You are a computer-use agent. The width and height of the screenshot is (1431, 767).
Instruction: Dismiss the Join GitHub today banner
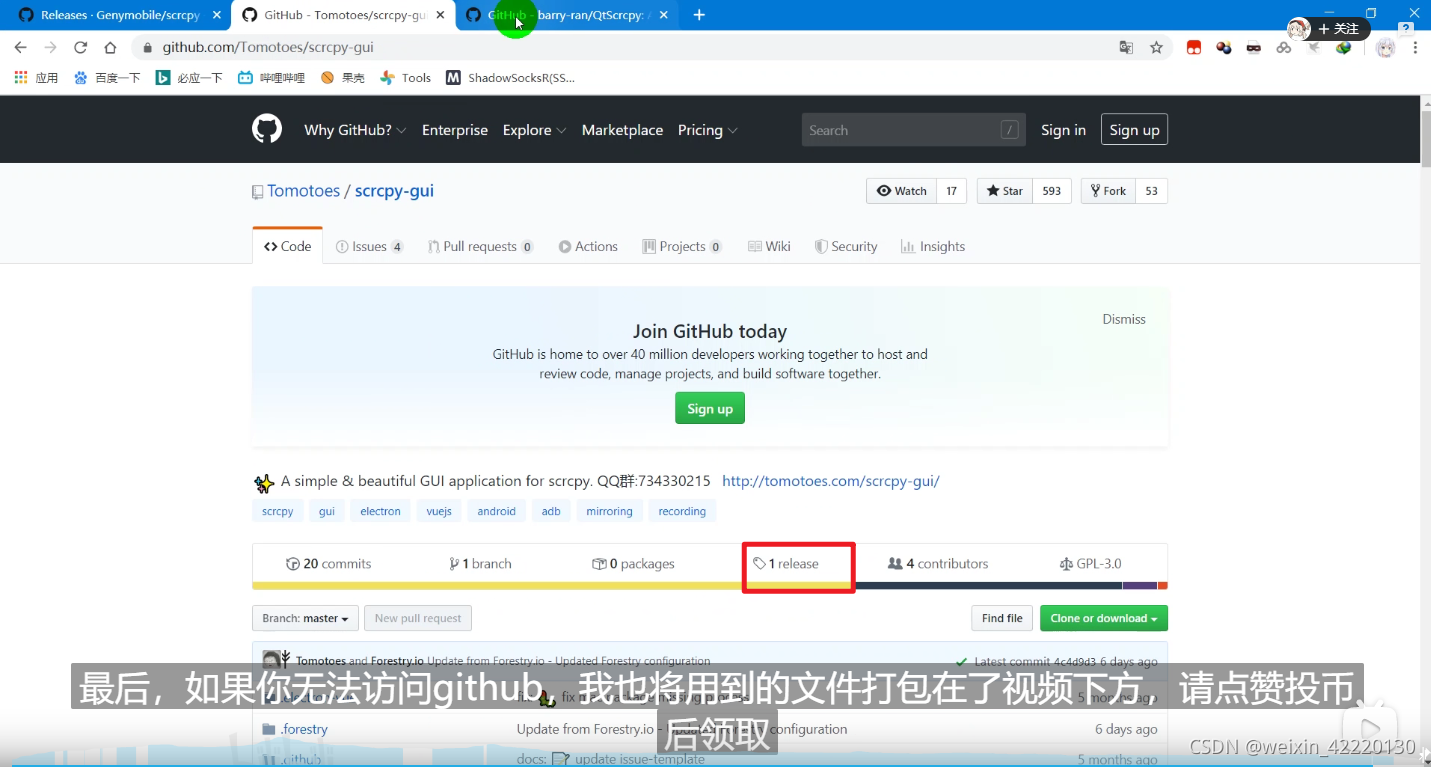(x=1124, y=319)
